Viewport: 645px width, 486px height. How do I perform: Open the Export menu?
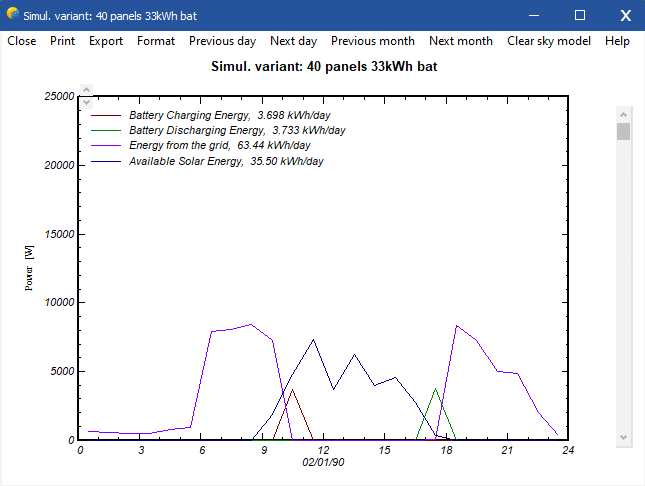point(106,41)
